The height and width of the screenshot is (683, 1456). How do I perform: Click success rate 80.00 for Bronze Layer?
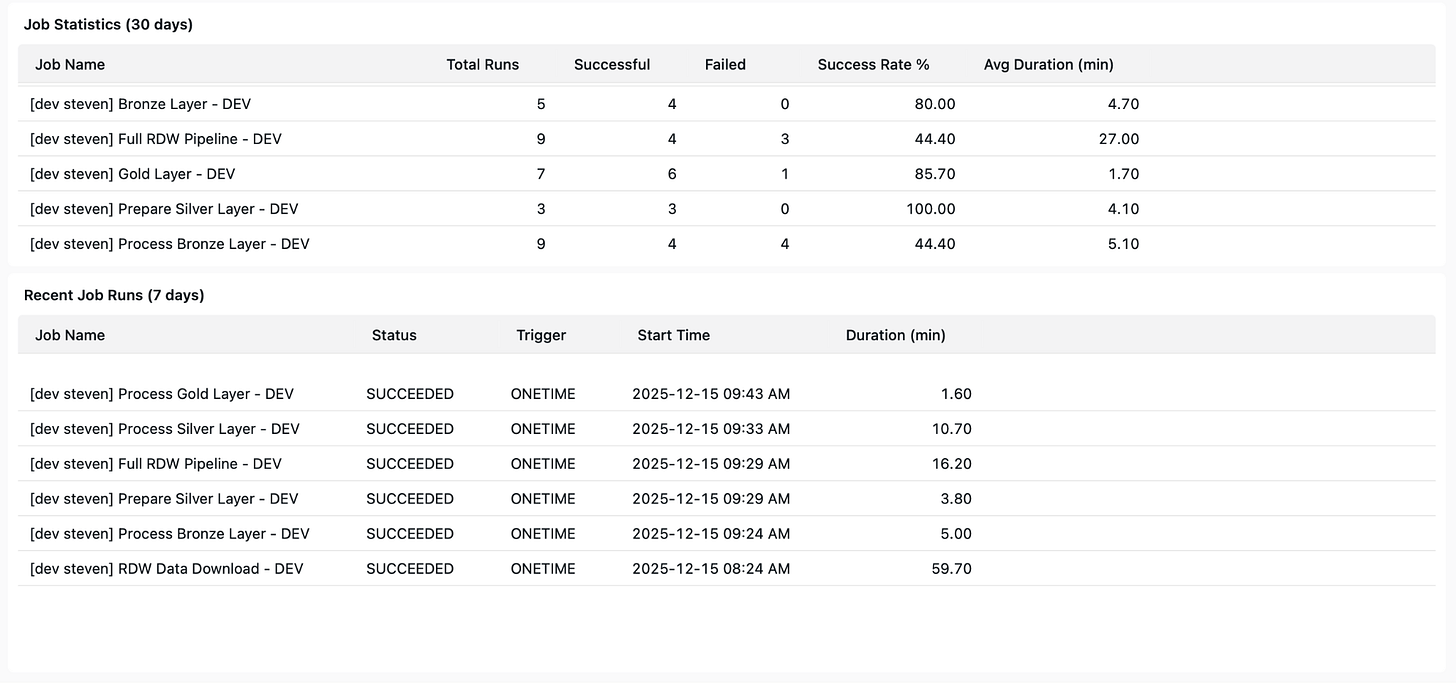(934, 104)
